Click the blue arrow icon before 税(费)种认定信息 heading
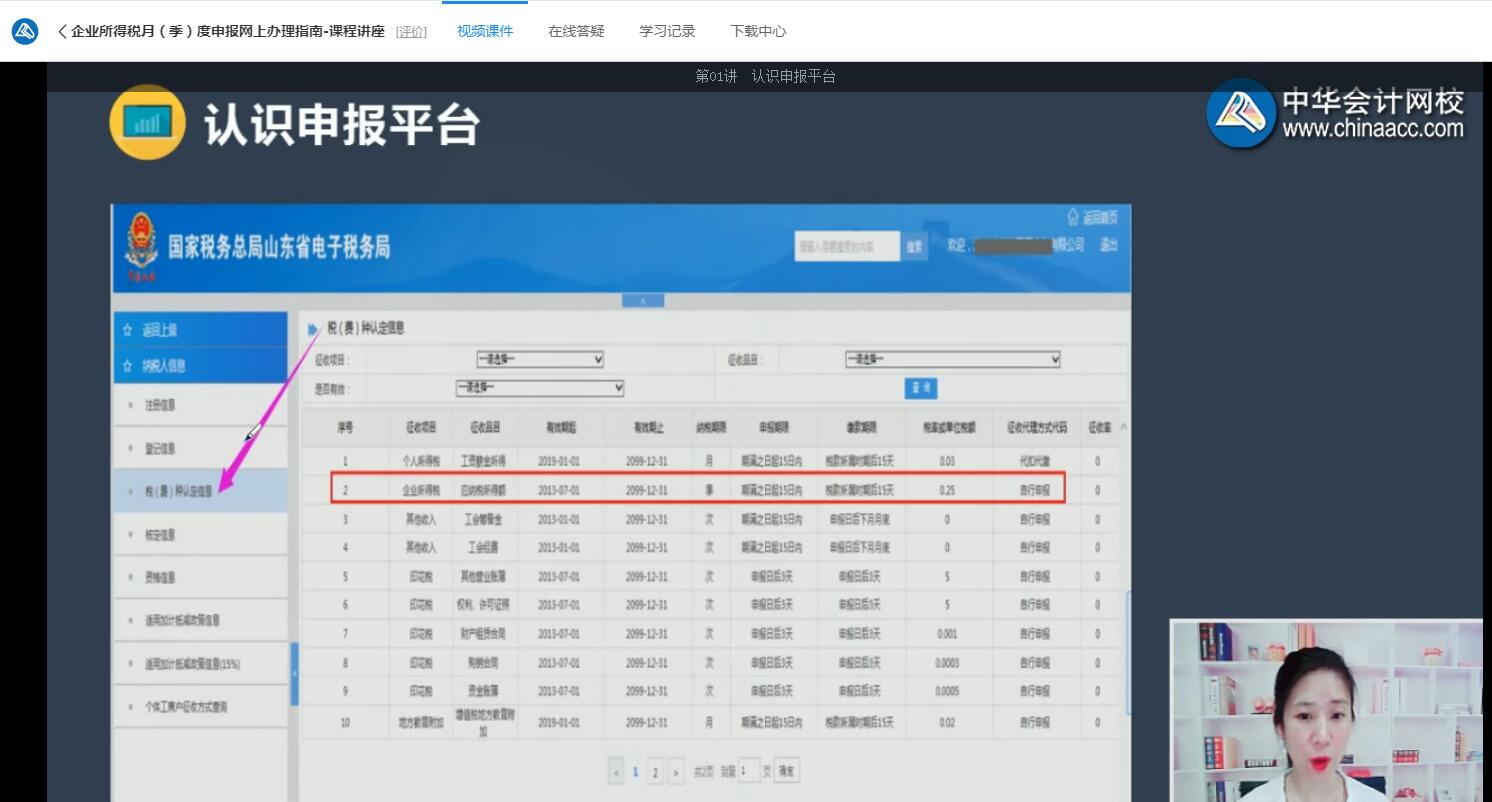This screenshot has width=1492, height=802. (x=313, y=329)
